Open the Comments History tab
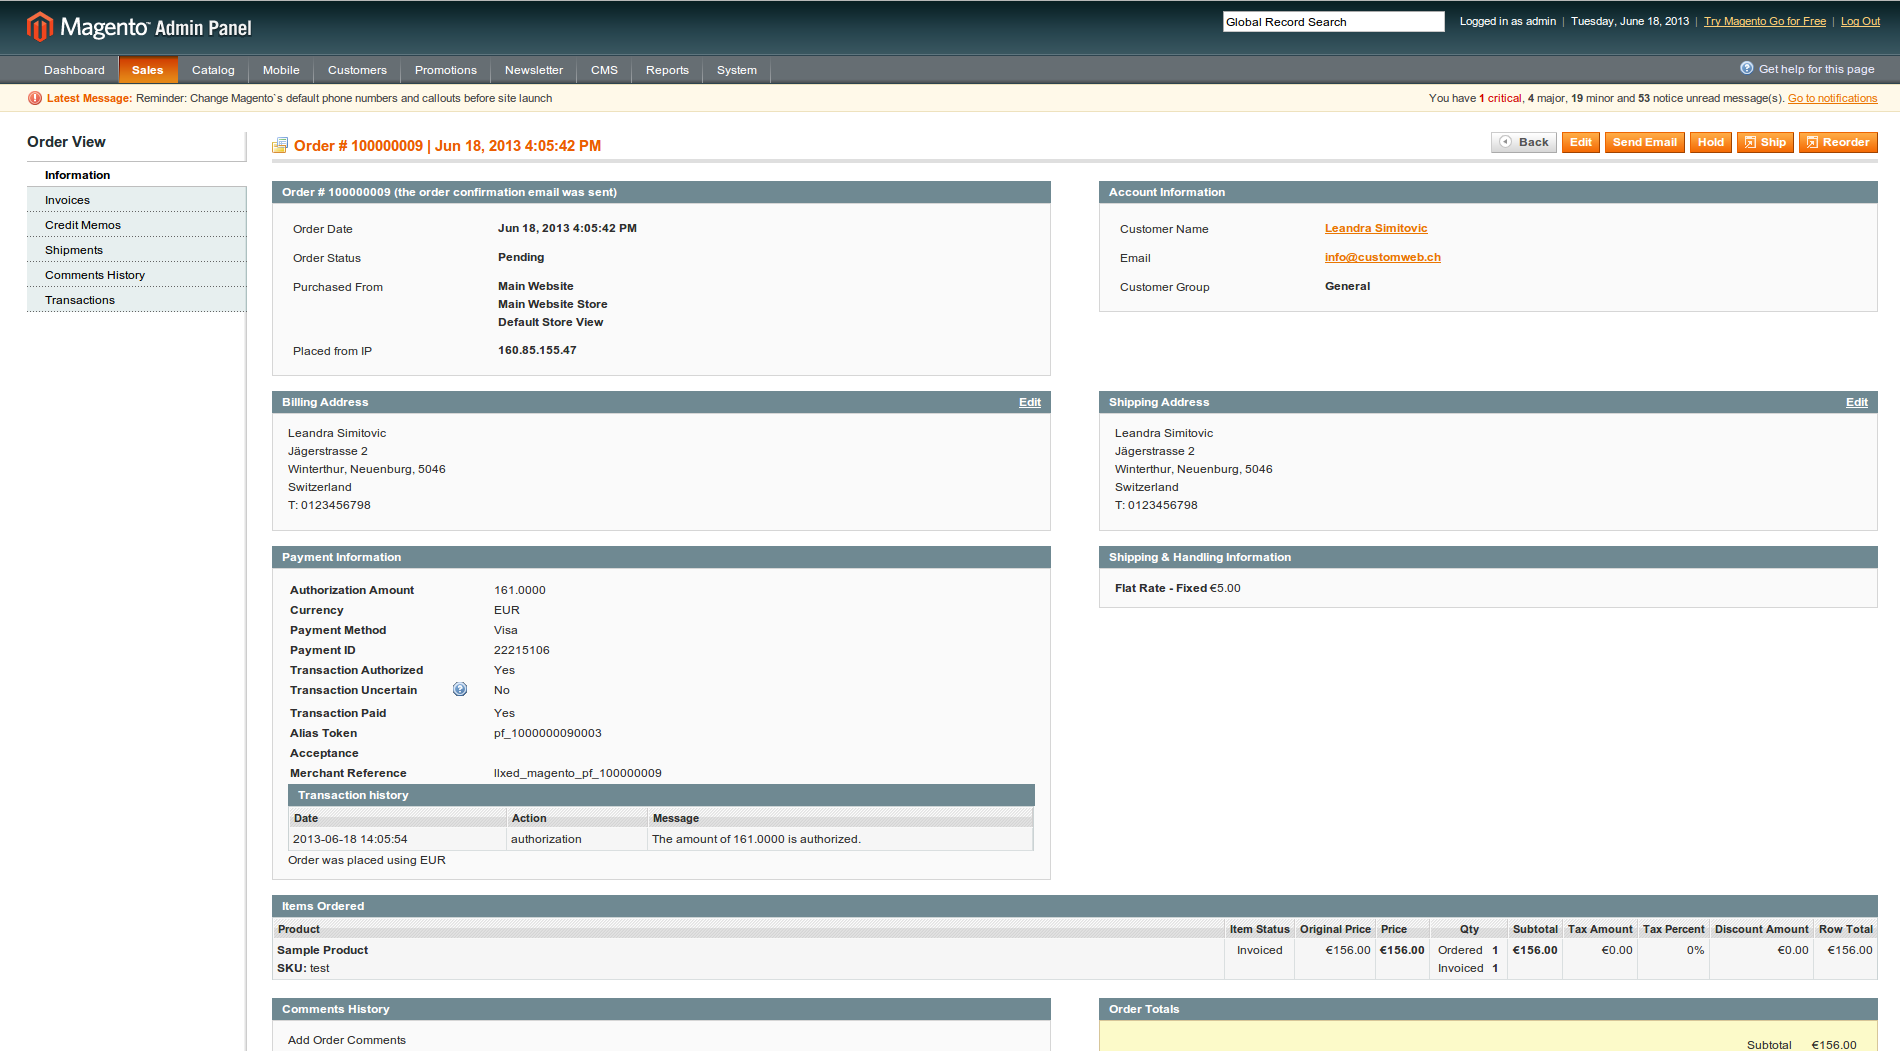Screen dimensions: 1900x1051 (x=95, y=275)
